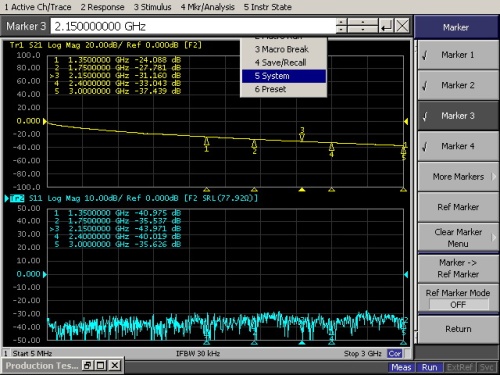
Task: Click the cyan reference position arrow left of the Tr2 graph
Action: [45, 275]
